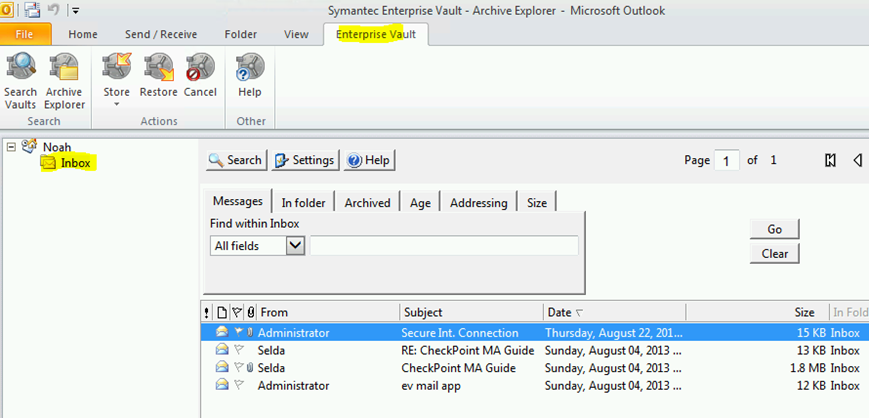The image size is (869, 418).
Task: Switch to the Send / Receive tab
Action: coord(161,34)
